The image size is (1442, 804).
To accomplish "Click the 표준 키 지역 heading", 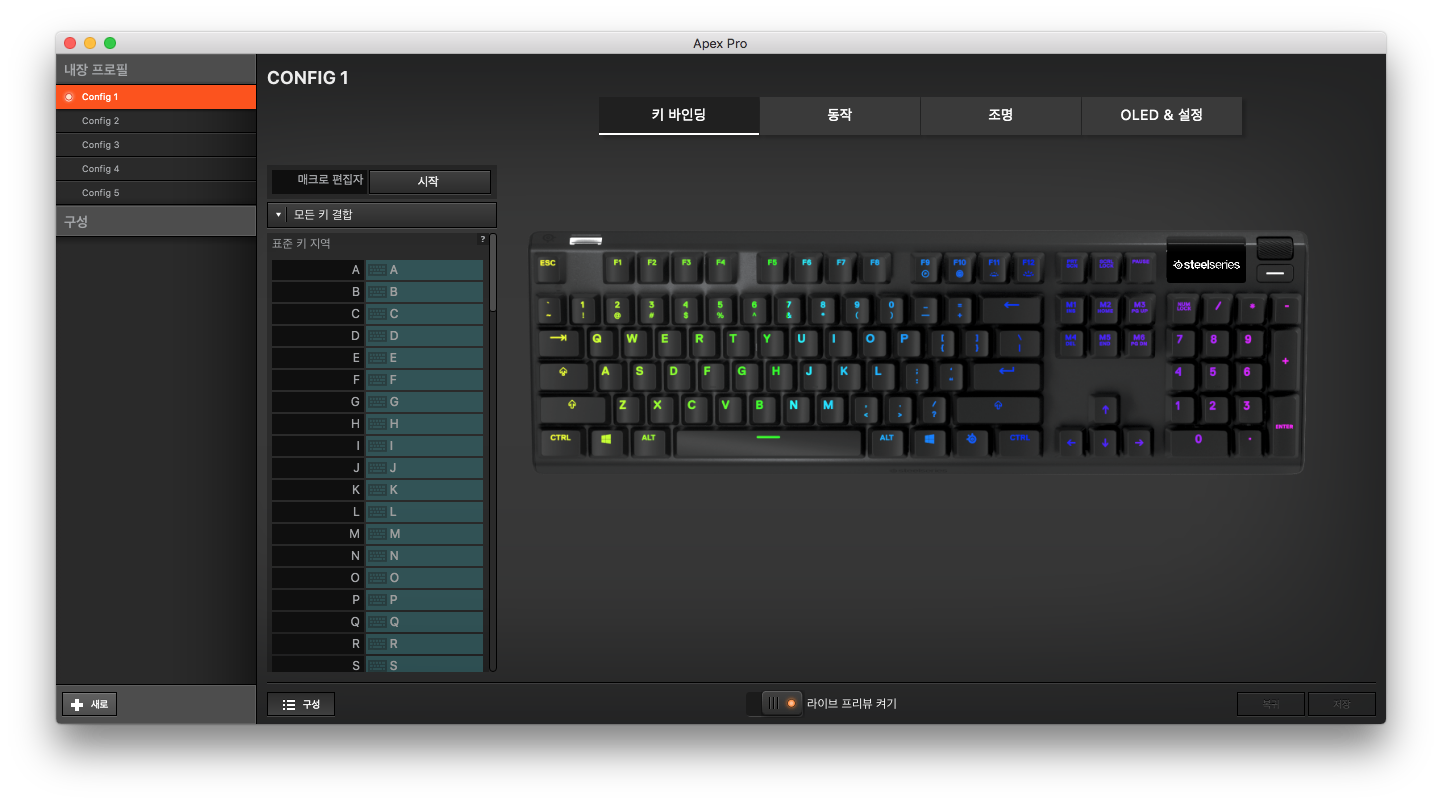I will (x=301, y=244).
